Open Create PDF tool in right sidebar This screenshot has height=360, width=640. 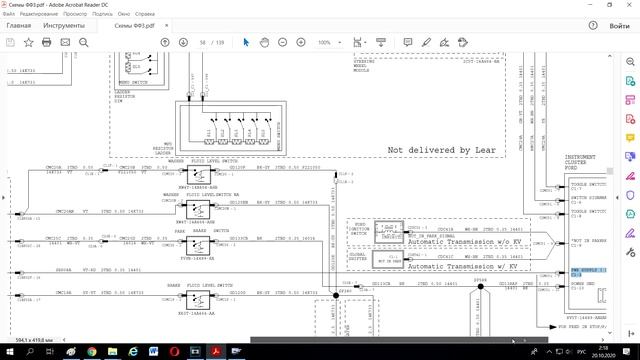(630, 119)
